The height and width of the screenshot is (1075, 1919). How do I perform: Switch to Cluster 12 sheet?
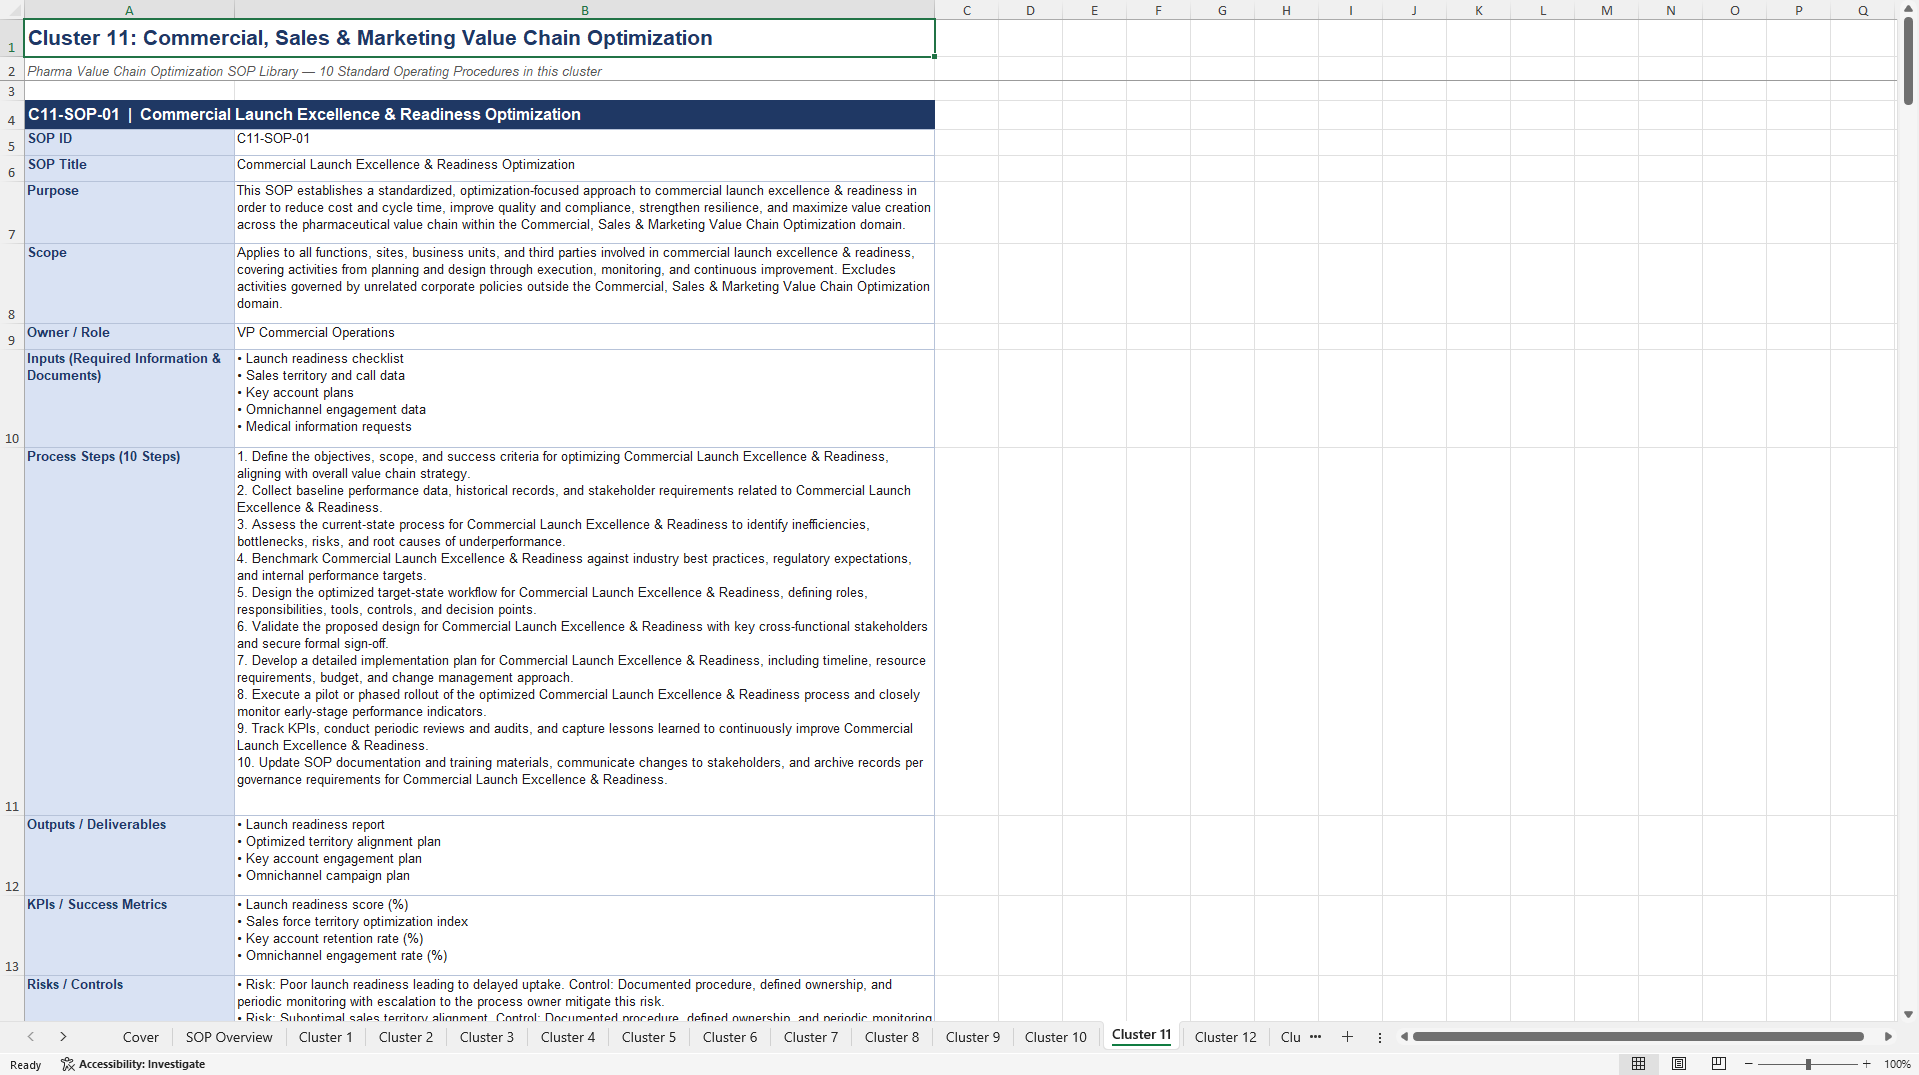click(1226, 1037)
